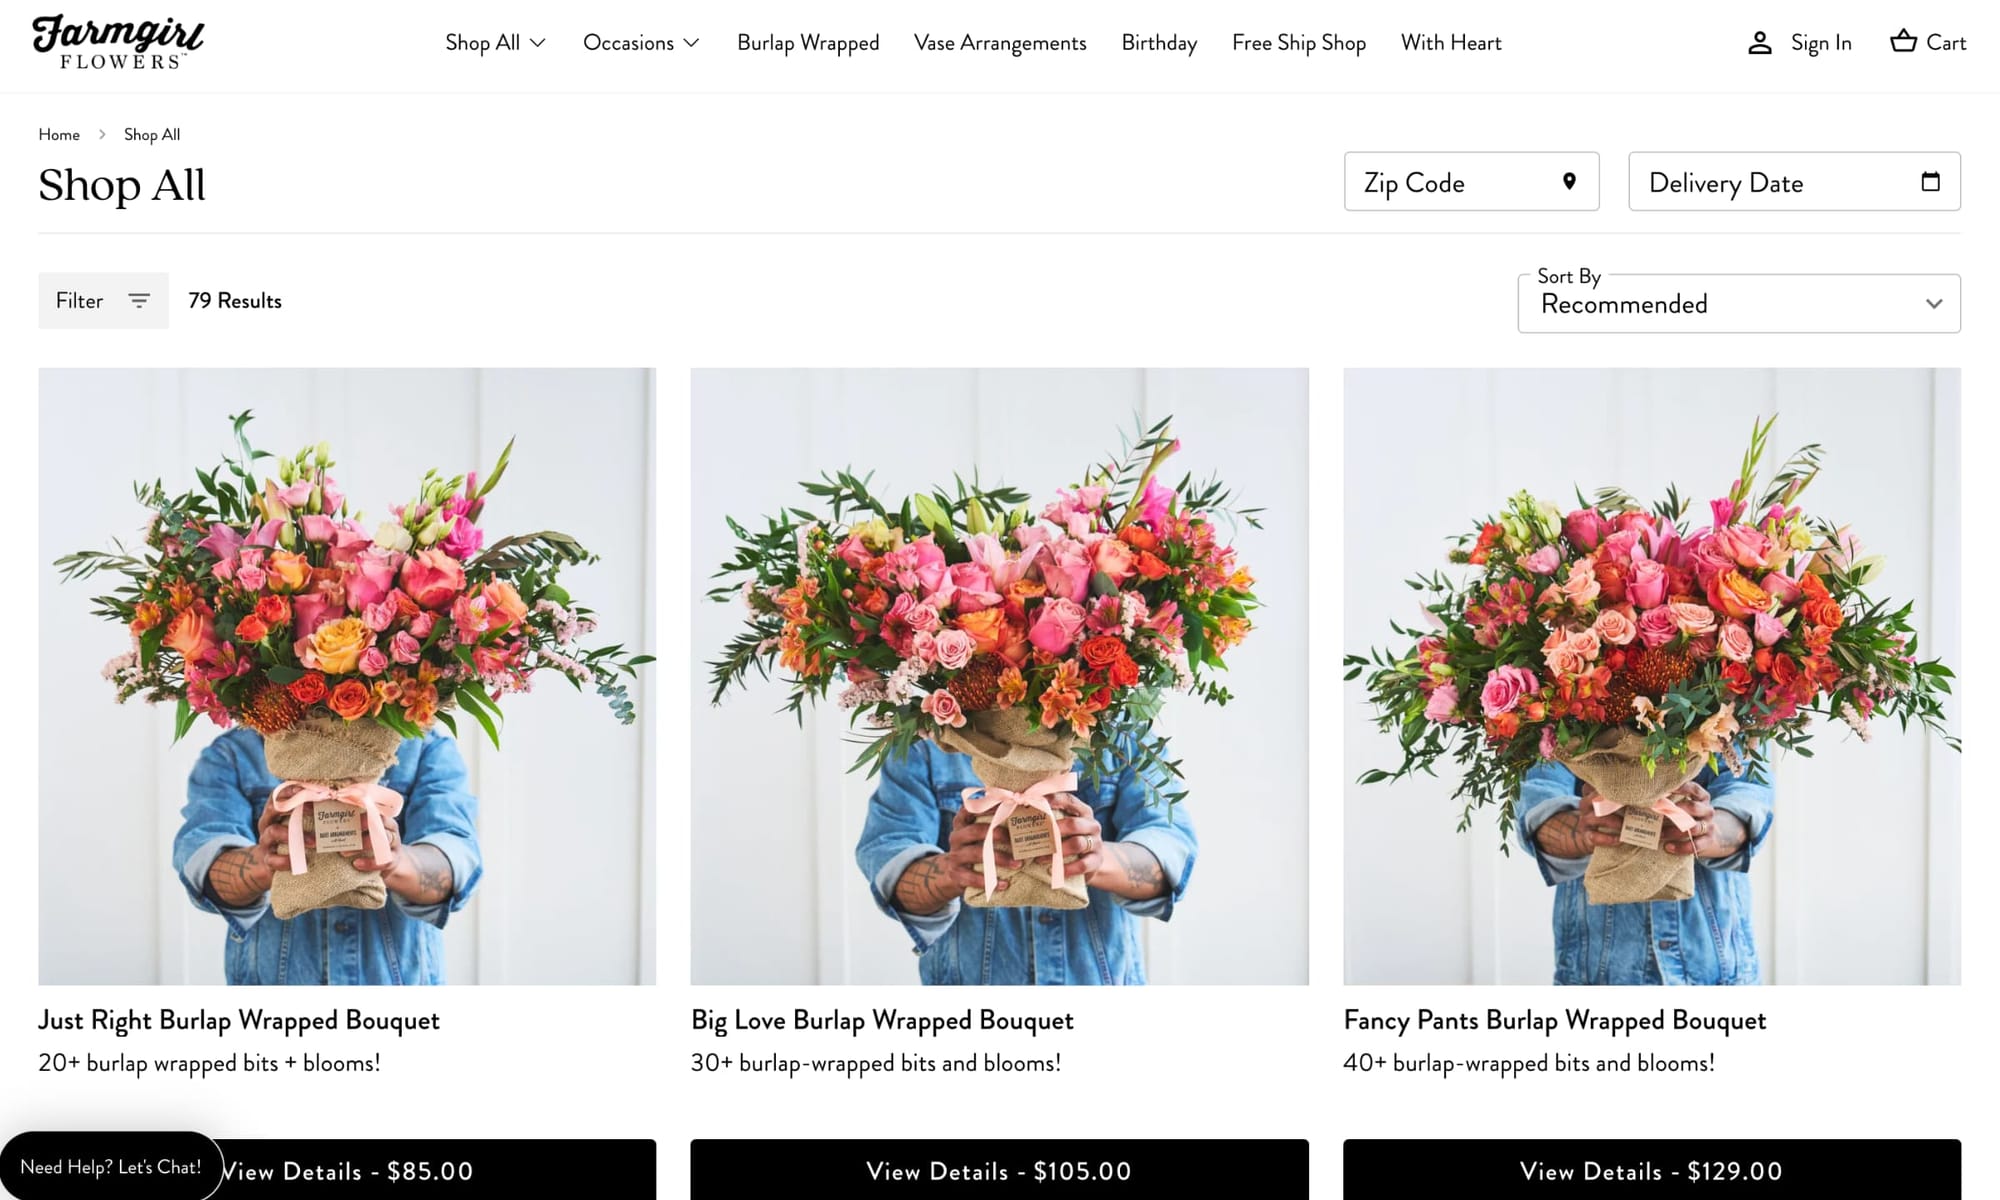Click the Sign In person icon
The image size is (2000, 1200).
point(1759,43)
